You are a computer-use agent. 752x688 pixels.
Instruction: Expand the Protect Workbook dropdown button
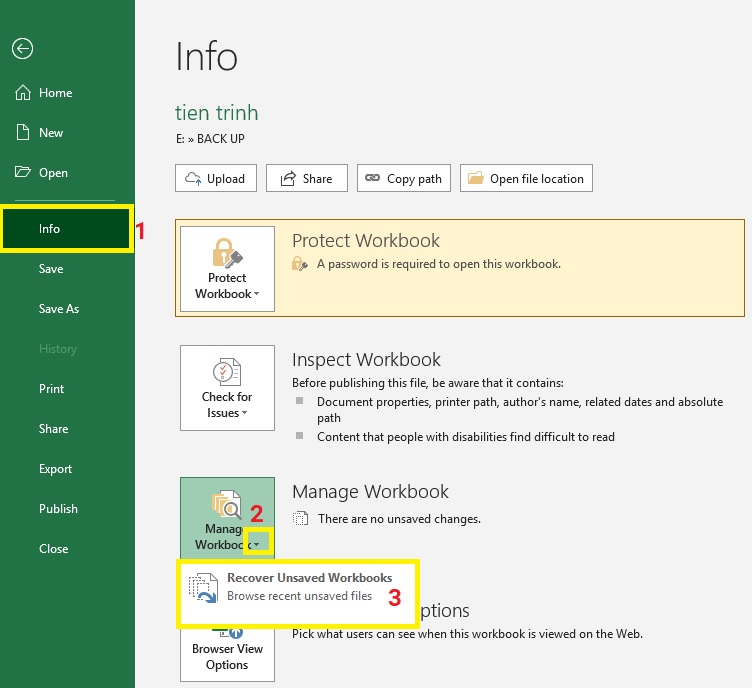pyautogui.click(x=227, y=269)
